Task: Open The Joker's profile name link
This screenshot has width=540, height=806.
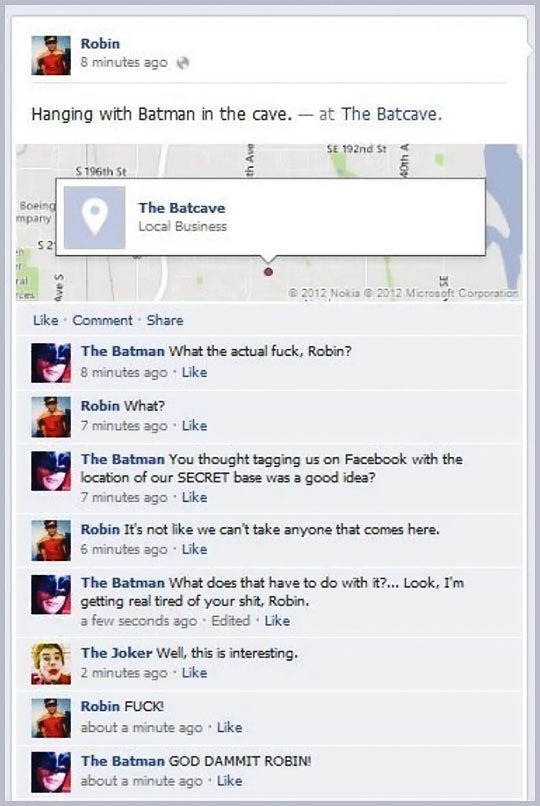Action: [116, 653]
